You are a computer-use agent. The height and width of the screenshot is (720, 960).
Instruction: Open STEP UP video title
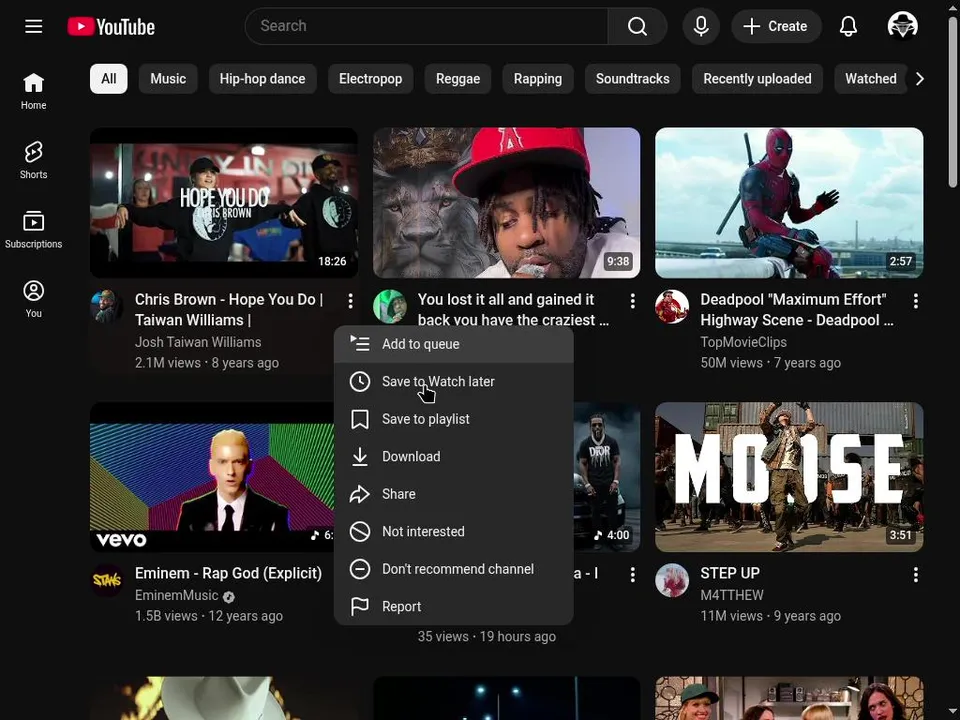(x=730, y=573)
